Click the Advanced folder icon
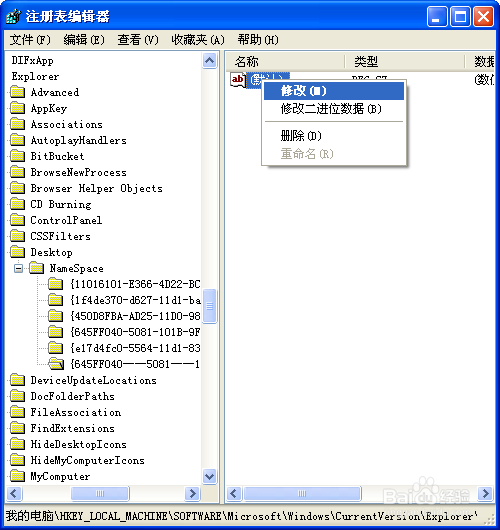This screenshot has height=530, width=500. 17,92
